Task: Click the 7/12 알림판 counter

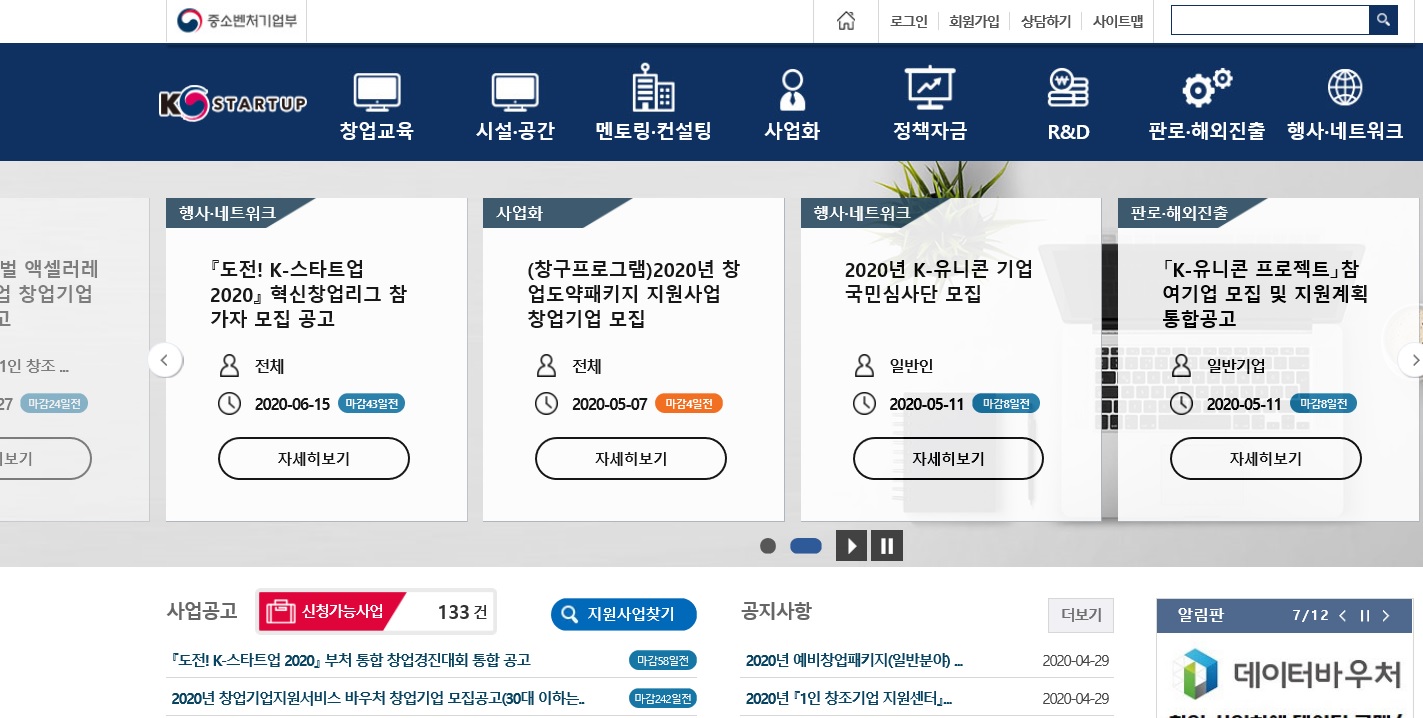Action: pyautogui.click(x=1310, y=616)
